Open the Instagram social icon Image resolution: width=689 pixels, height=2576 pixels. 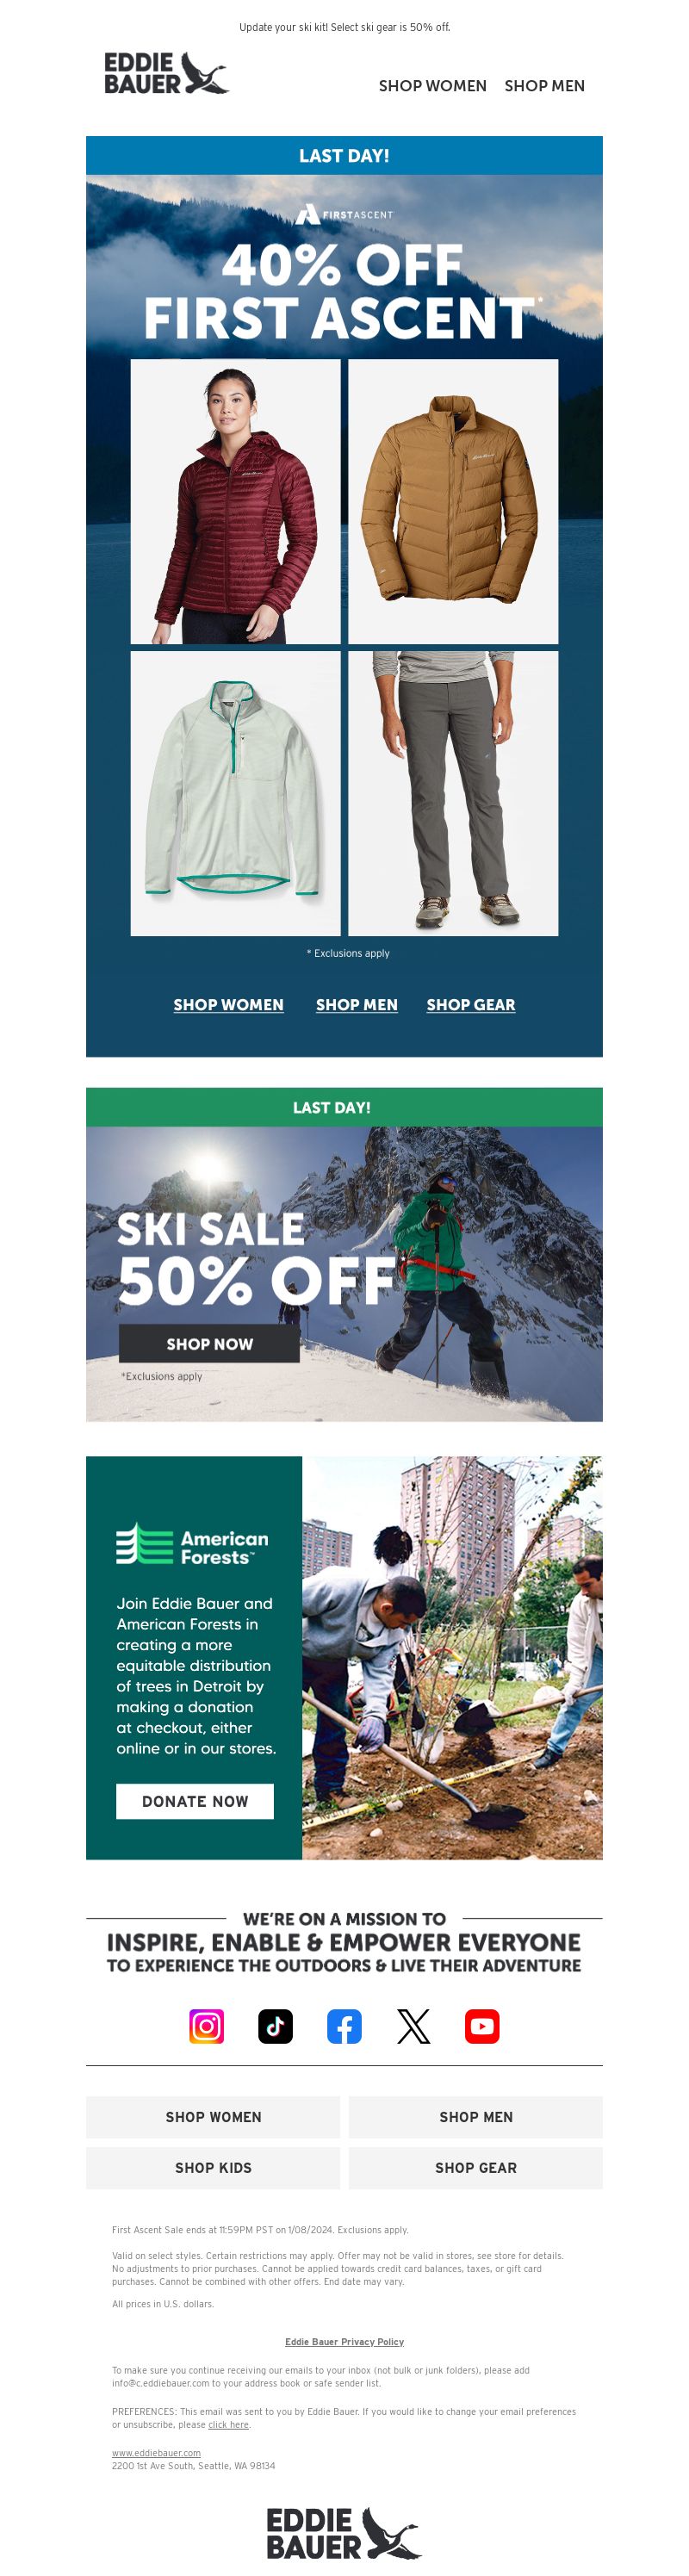(x=206, y=2026)
